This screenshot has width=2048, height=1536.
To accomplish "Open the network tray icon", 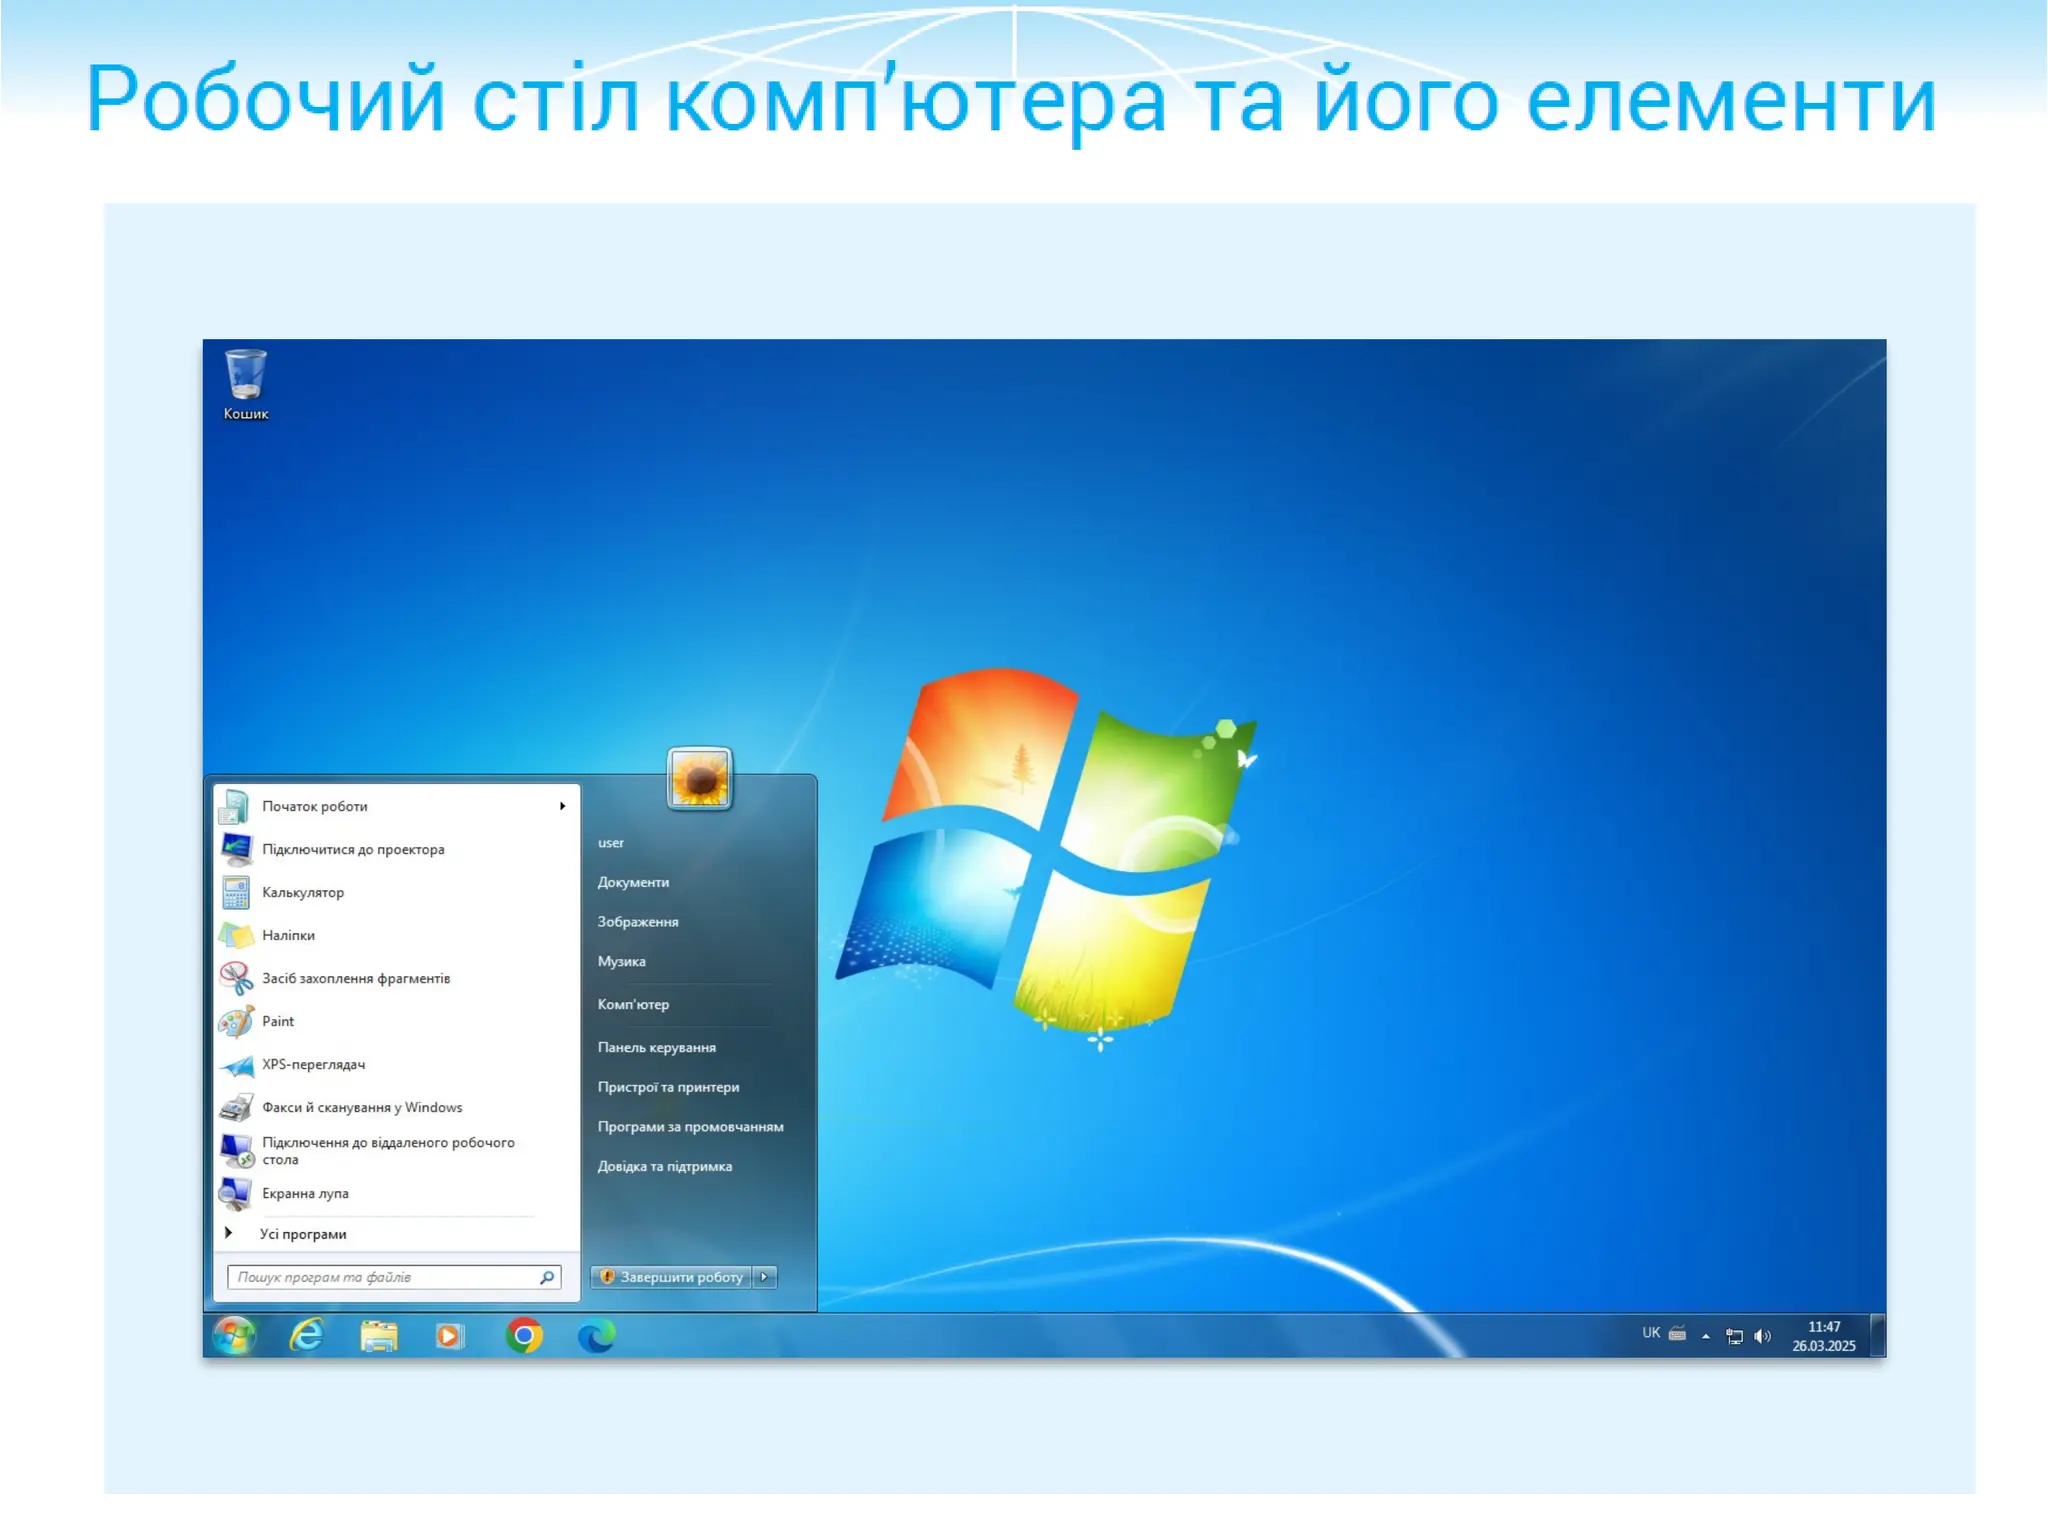I will click(1735, 1336).
